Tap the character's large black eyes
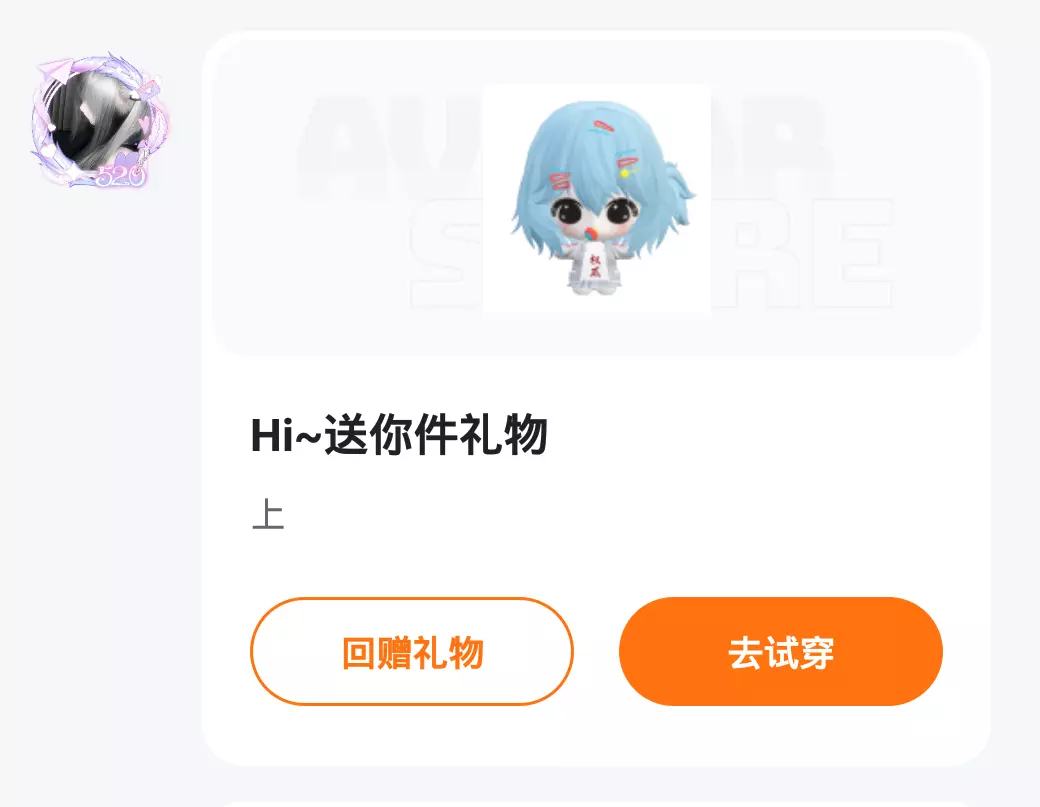This screenshot has height=807, width=1040. pos(595,212)
